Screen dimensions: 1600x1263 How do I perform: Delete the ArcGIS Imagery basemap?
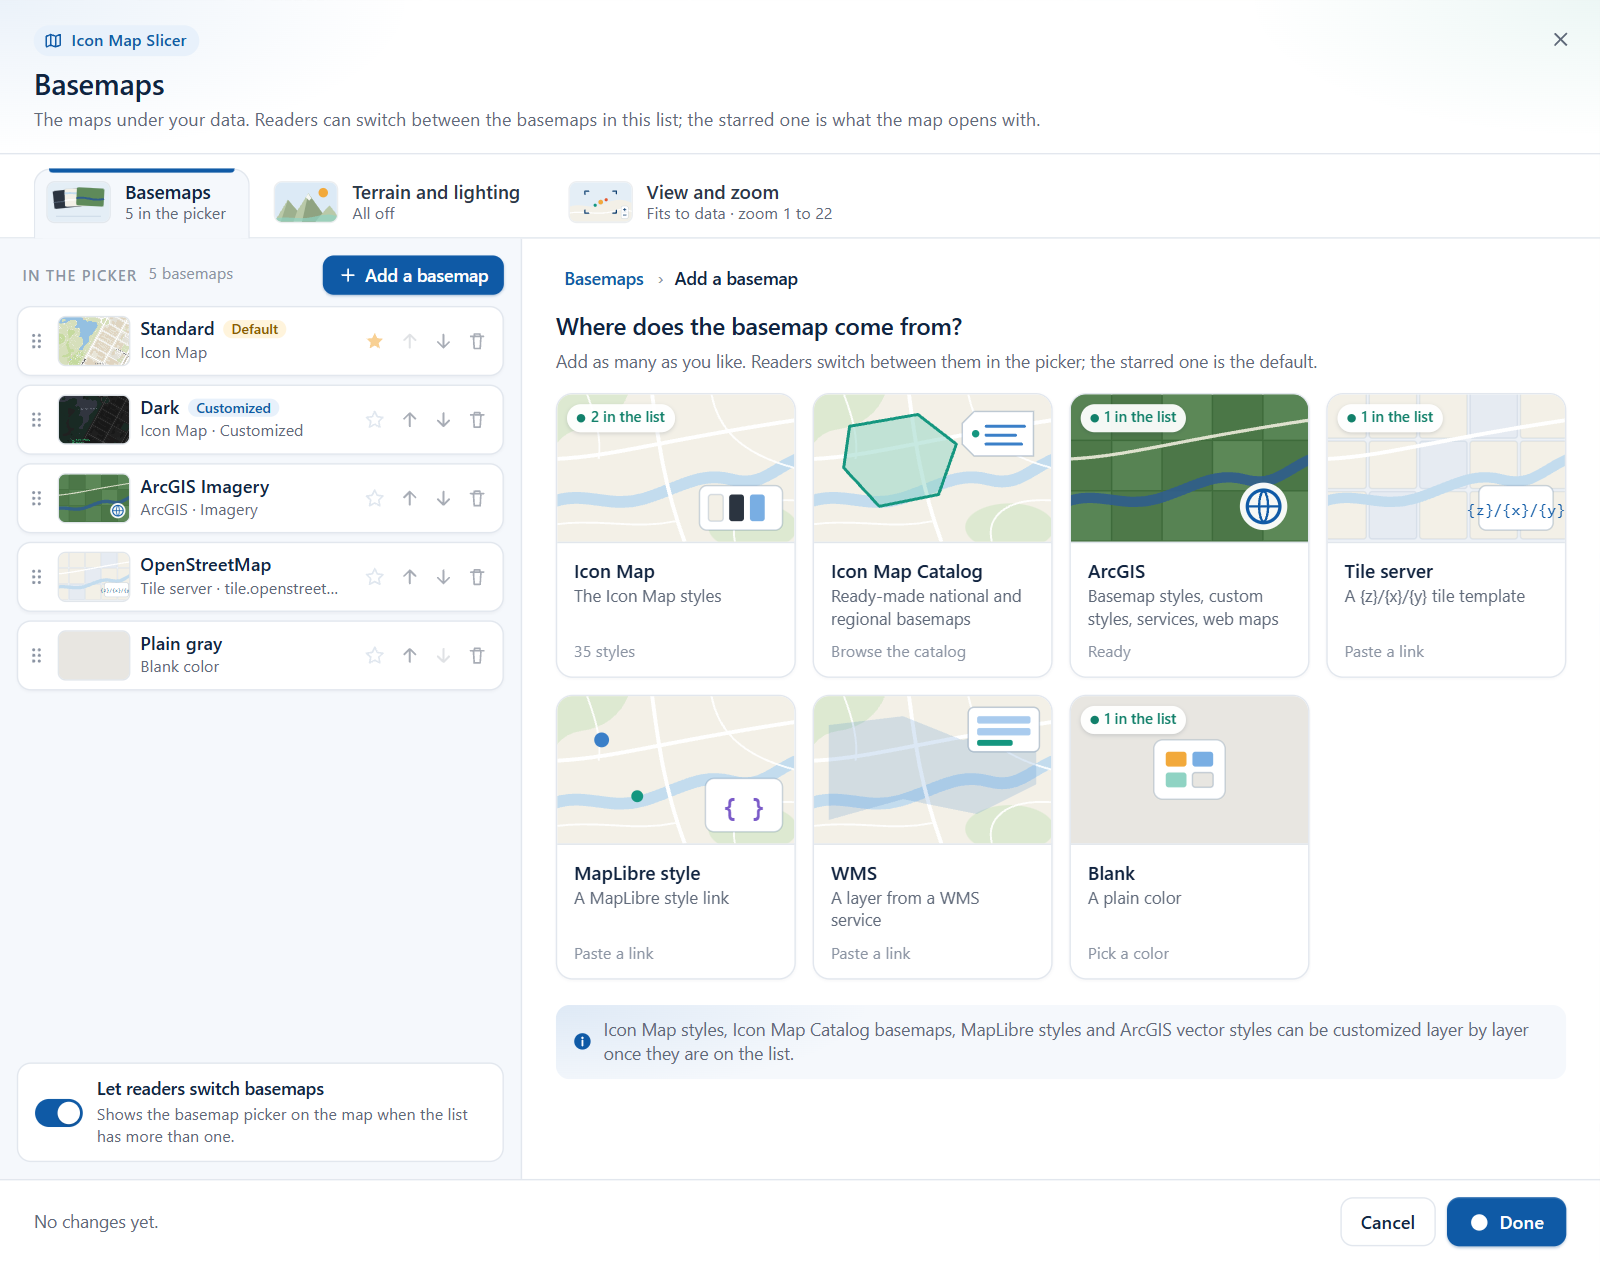(x=477, y=498)
